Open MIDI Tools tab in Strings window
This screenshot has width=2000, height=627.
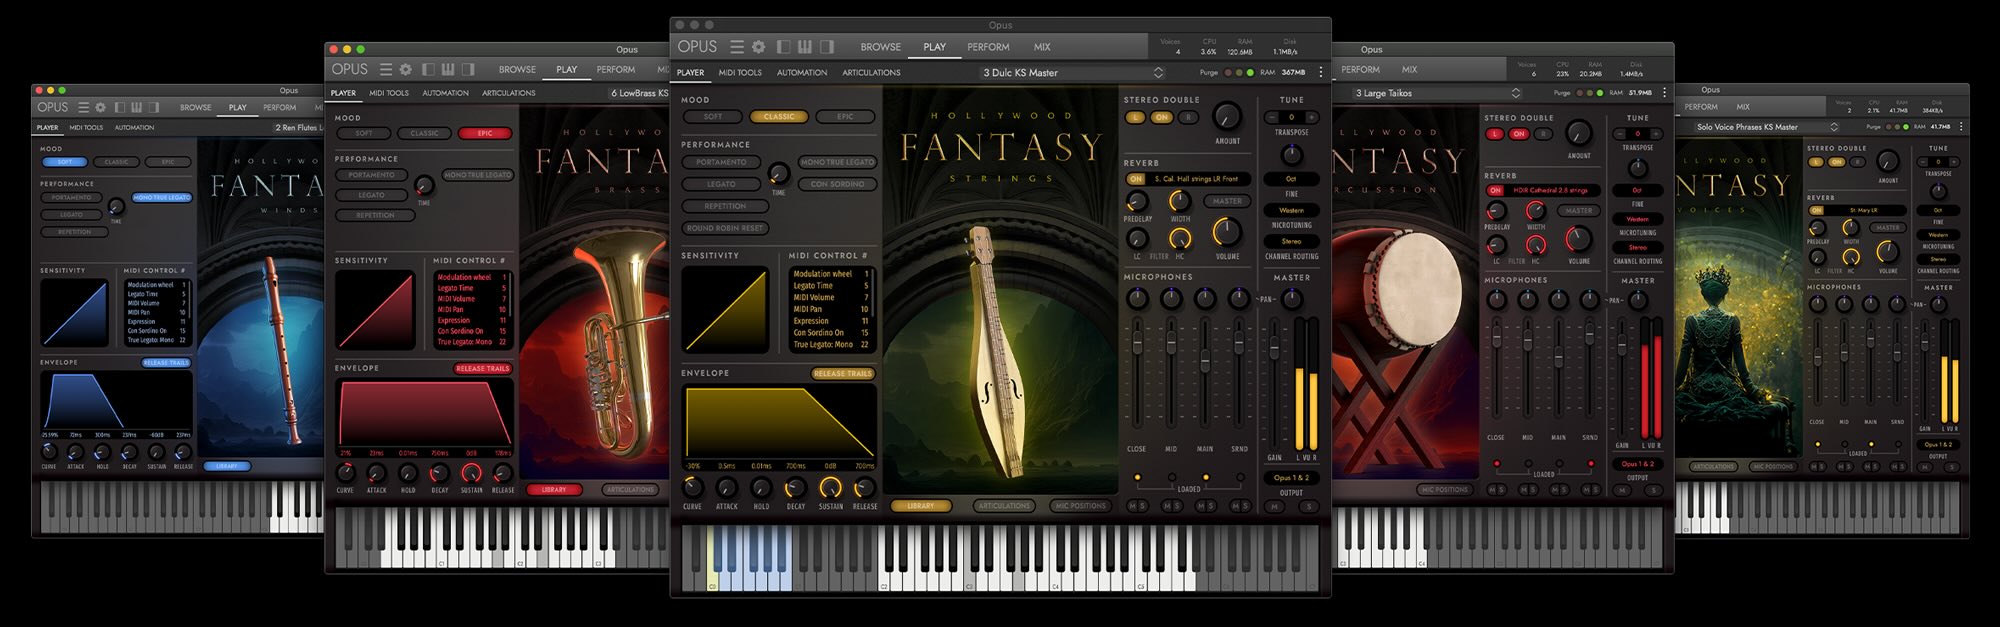tap(740, 73)
